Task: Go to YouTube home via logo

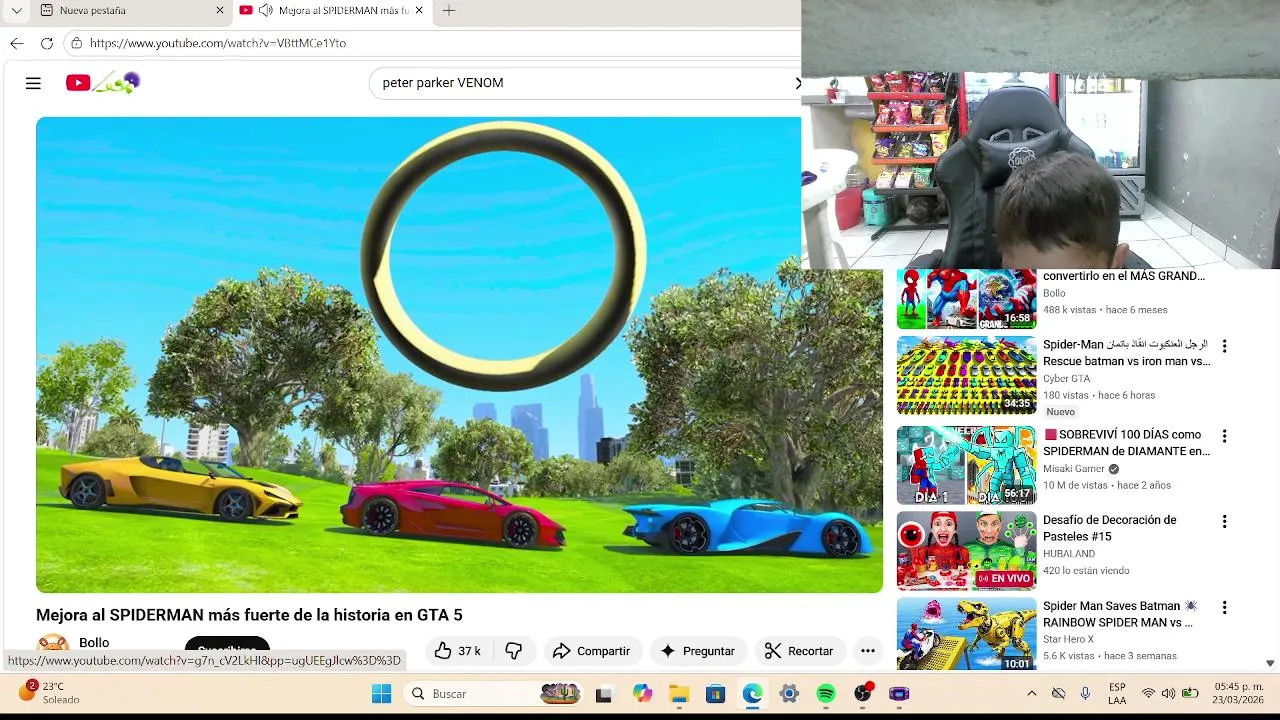Action: (x=102, y=83)
